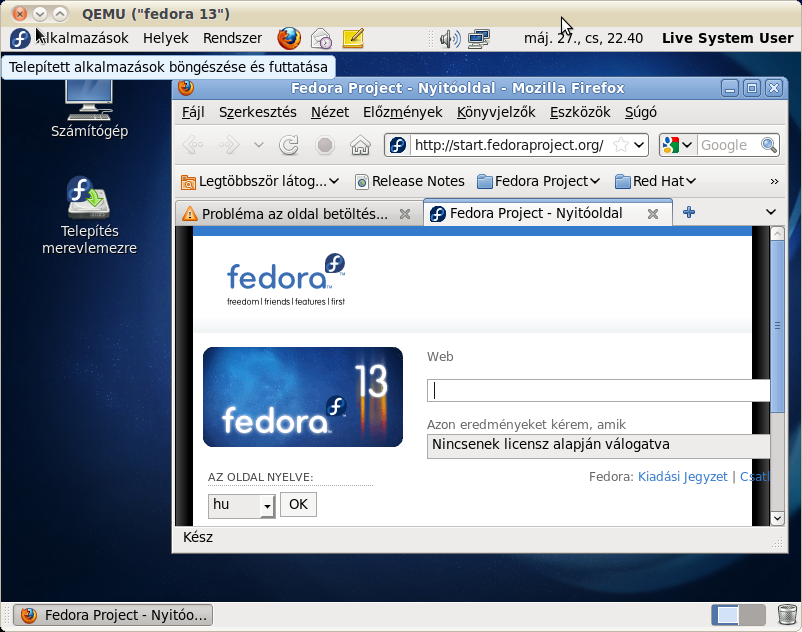
Task: Open the clock showing máj. 27., cs, 22.40
Action: point(583,38)
